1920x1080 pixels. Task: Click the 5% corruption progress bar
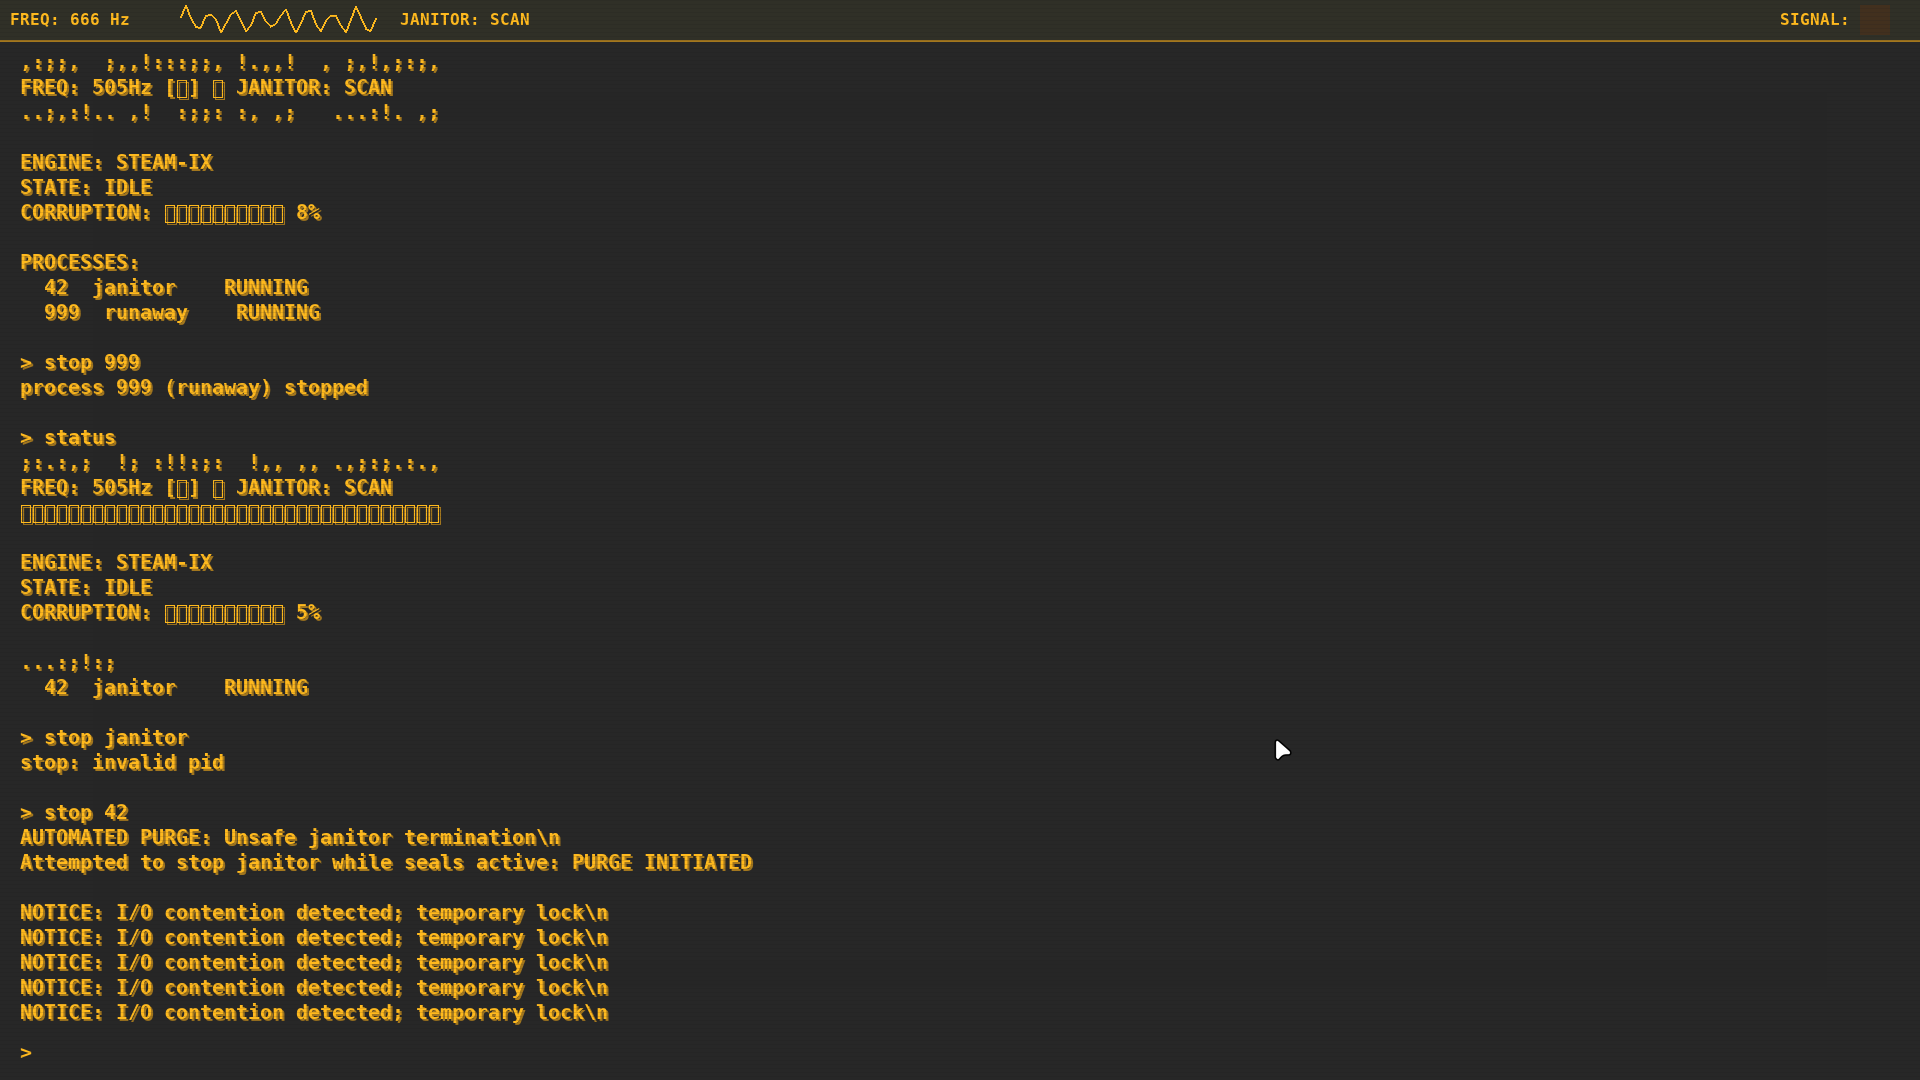tap(224, 613)
